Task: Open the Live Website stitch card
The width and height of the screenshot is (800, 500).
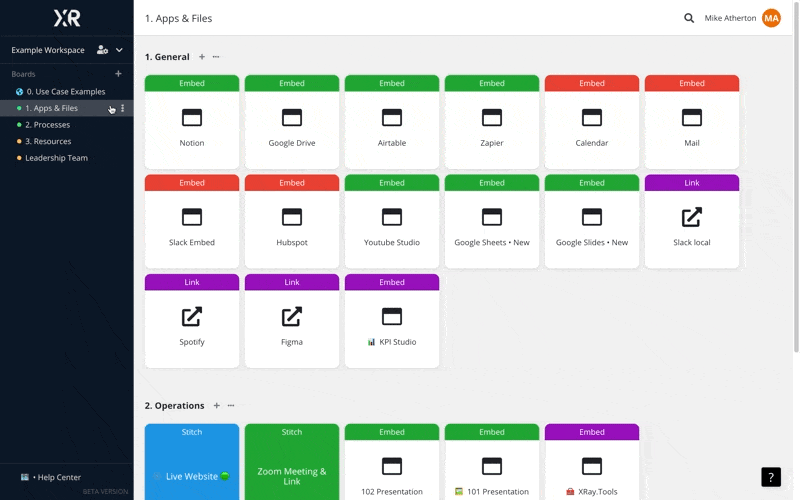Action: pyautogui.click(x=192, y=462)
